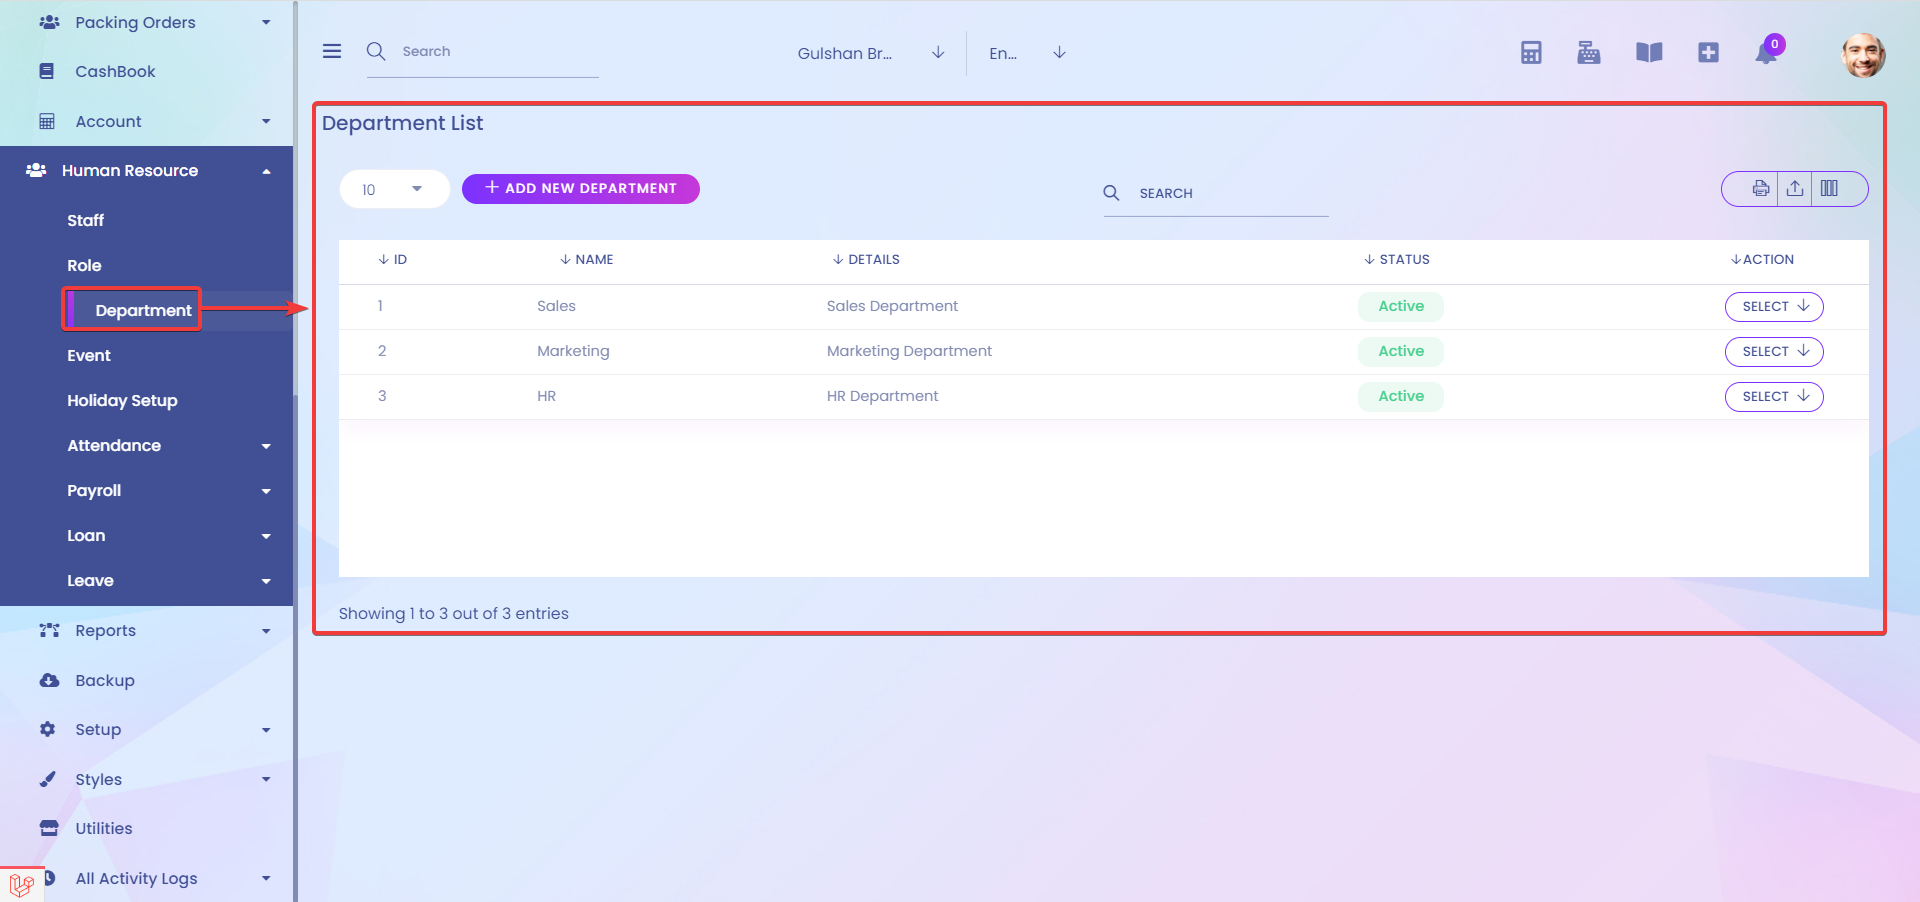Click Active status badge for Marketing
Screen dimensions: 1920x902
click(x=1401, y=351)
